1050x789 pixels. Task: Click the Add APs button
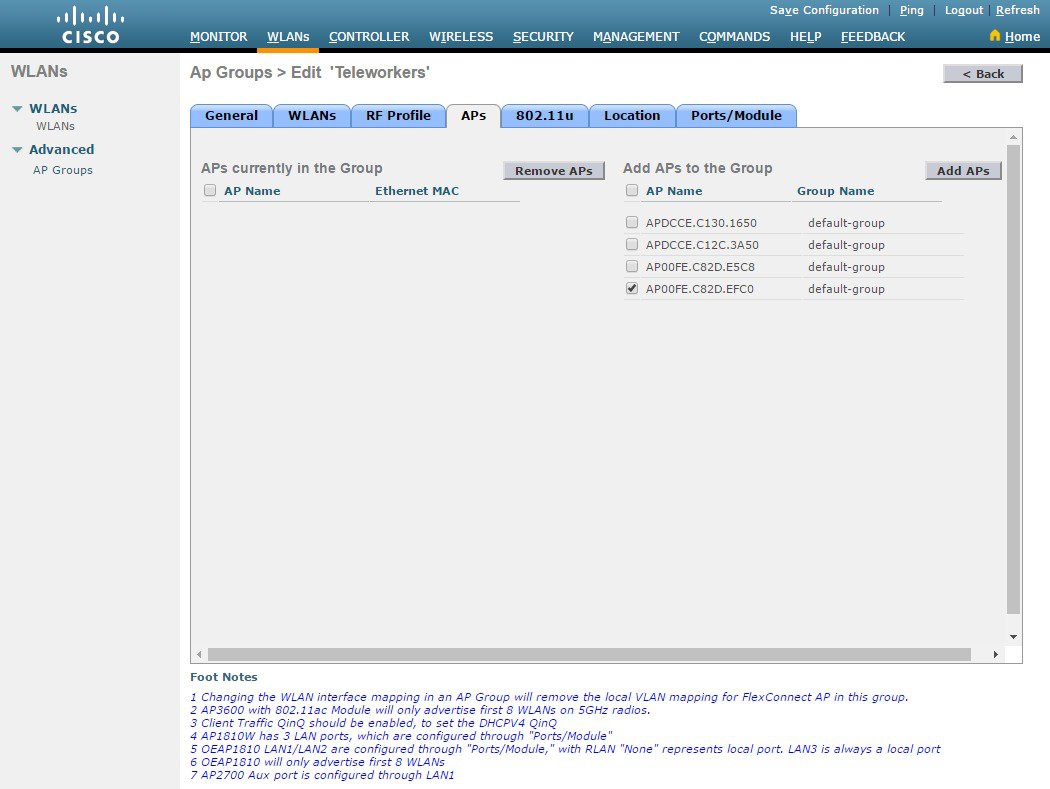click(x=963, y=171)
